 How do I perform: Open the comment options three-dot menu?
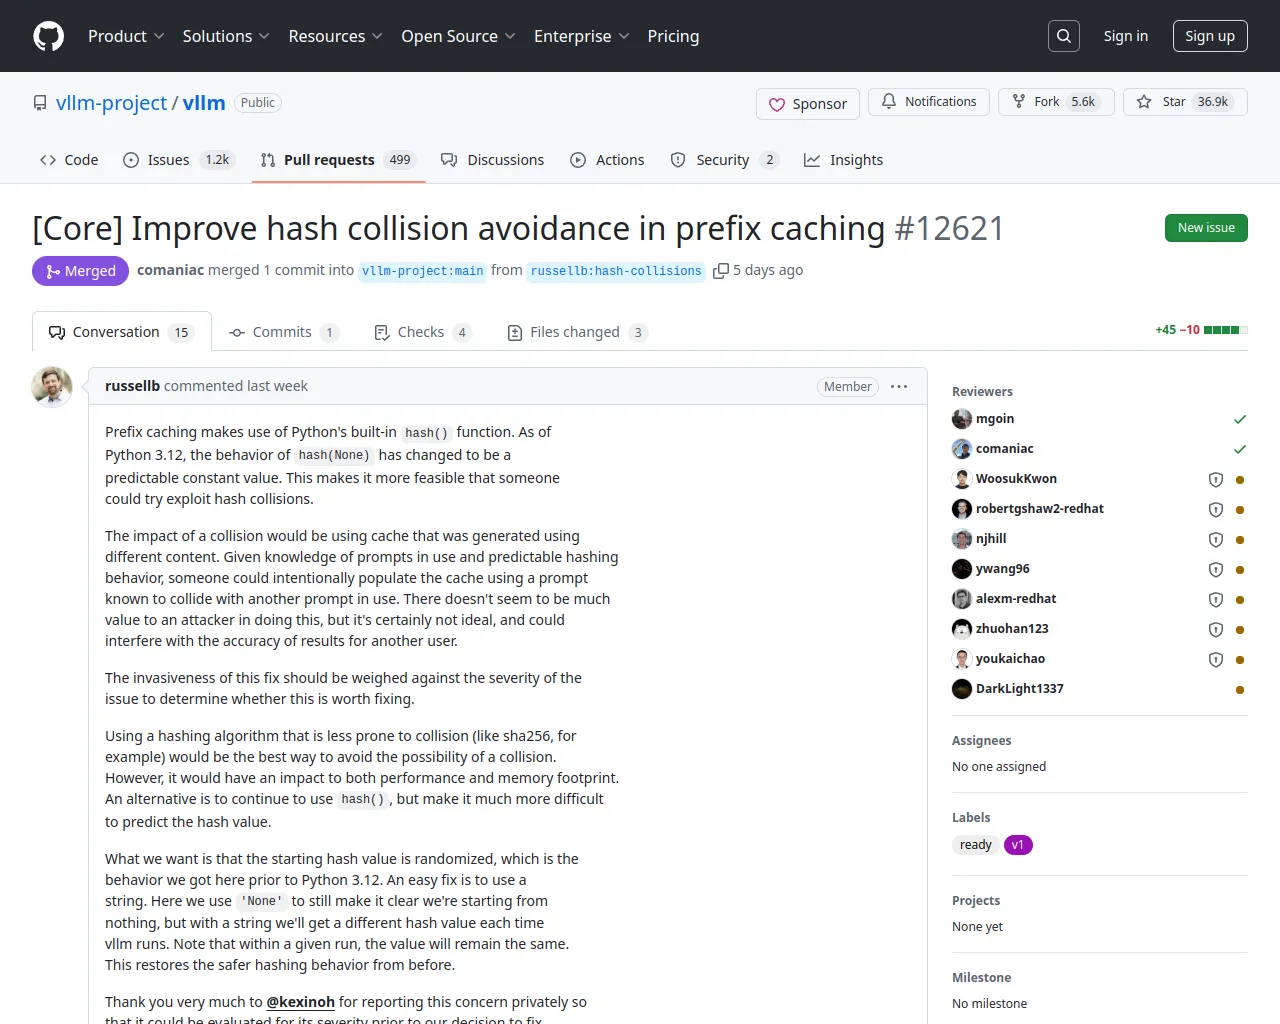point(899,386)
